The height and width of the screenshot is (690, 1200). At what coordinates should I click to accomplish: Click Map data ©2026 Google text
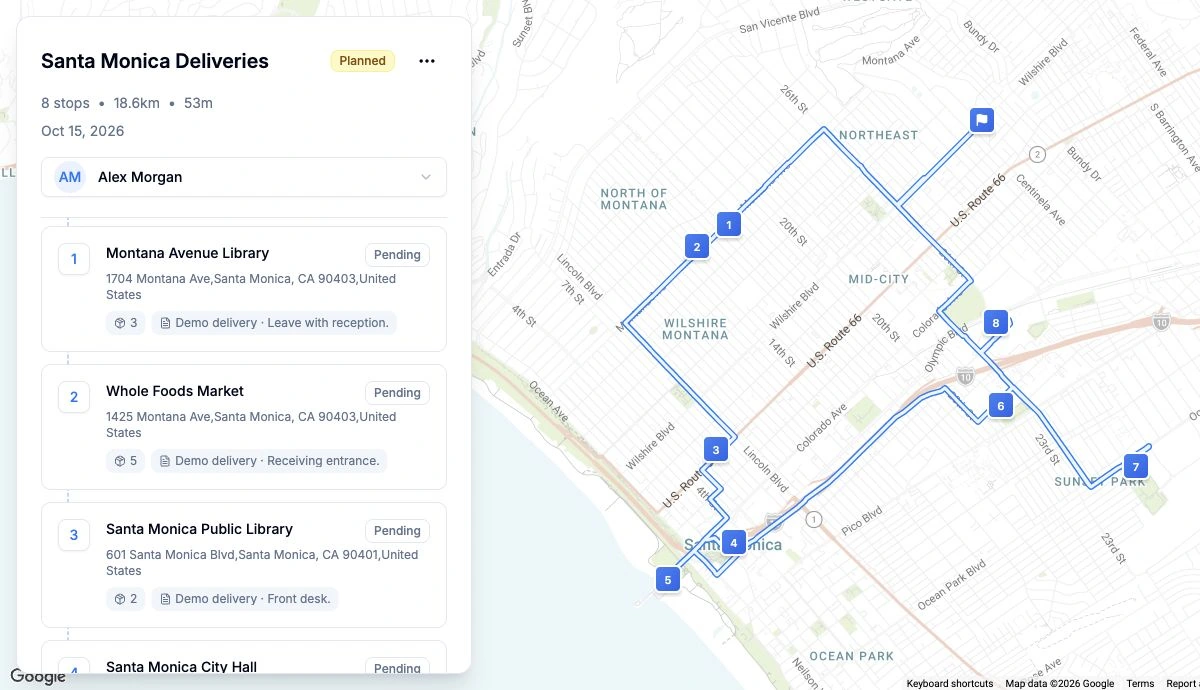click(1060, 684)
